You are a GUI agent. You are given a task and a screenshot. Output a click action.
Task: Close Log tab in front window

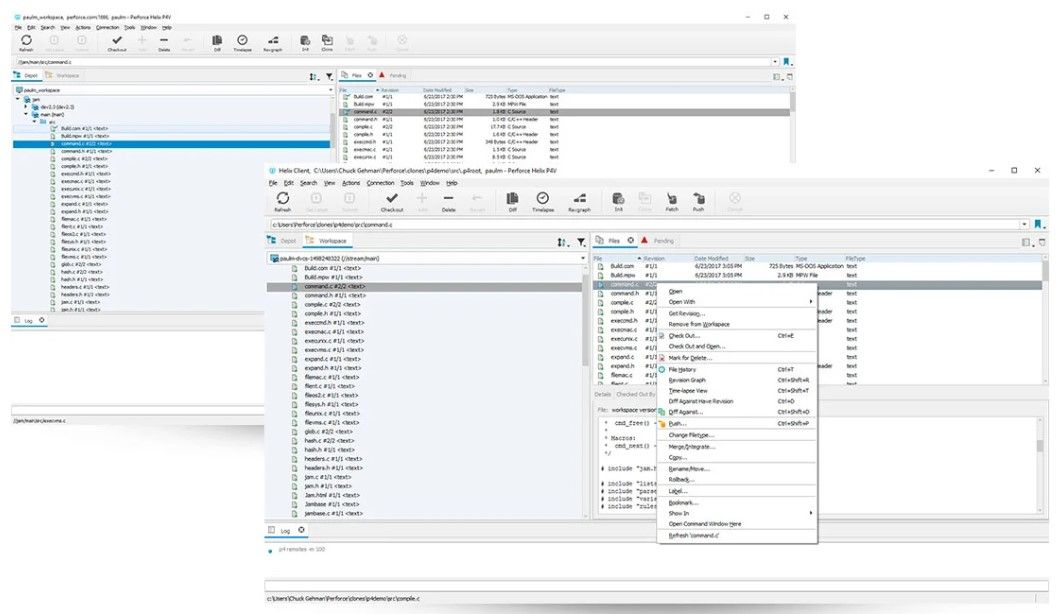(x=301, y=530)
